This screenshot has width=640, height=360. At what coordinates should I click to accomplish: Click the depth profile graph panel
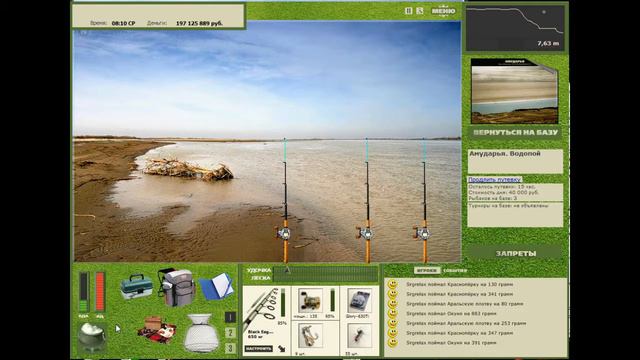tap(515, 27)
